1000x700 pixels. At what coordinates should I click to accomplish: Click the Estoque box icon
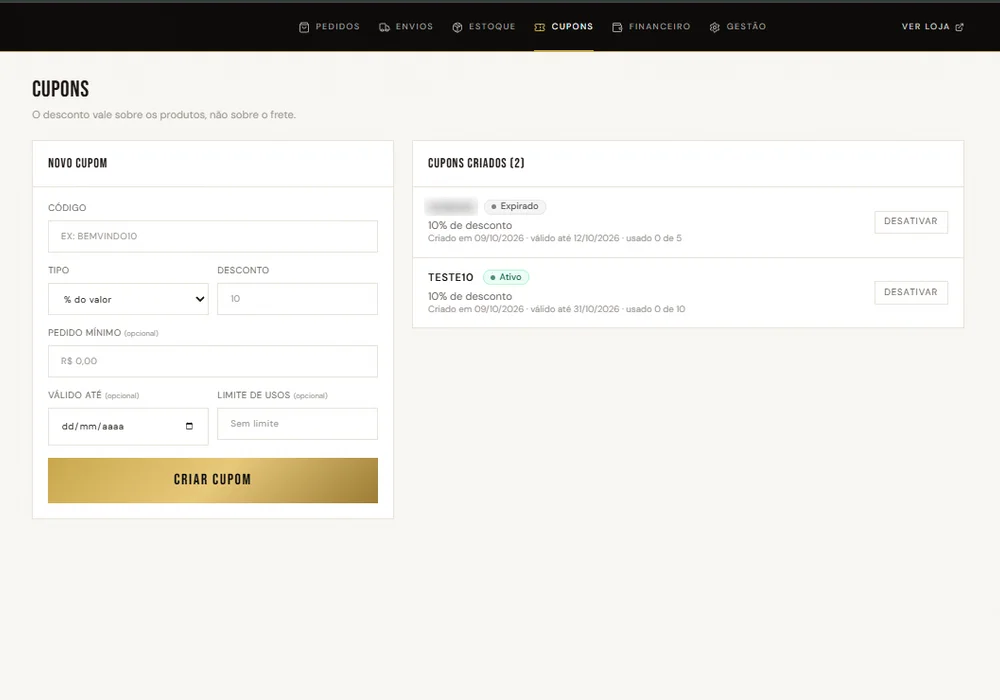[457, 27]
